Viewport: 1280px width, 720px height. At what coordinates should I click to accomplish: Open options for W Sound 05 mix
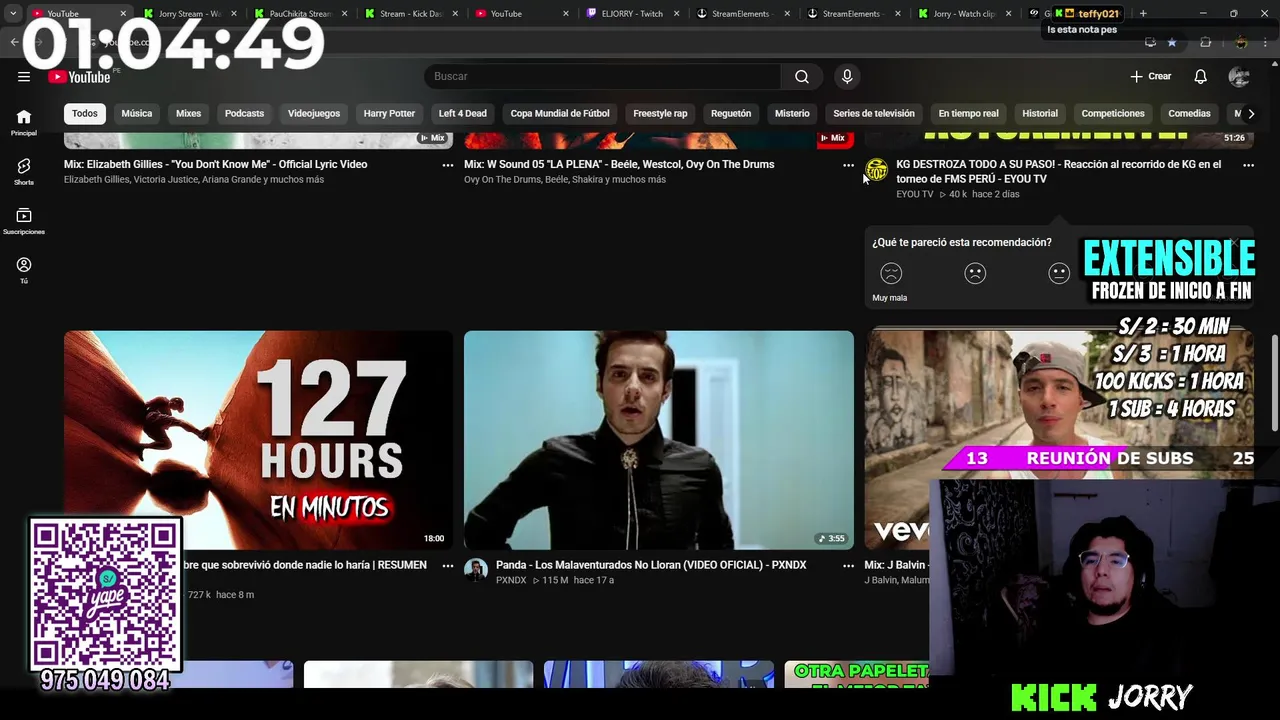[x=848, y=165]
